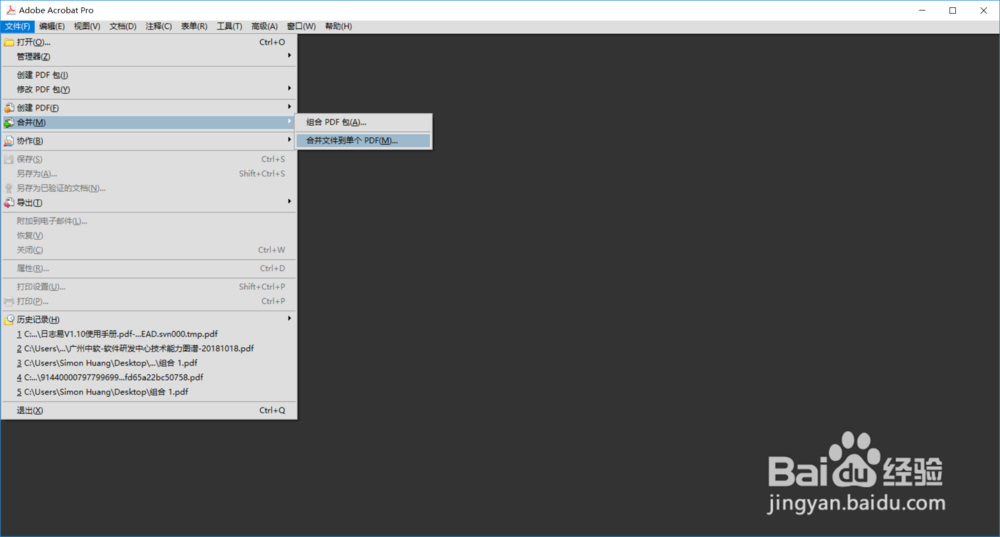Click the greyed ribbon icon beside 另存为已验证的文档
The width and height of the screenshot is (1000, 537).
tap(9, 188)
